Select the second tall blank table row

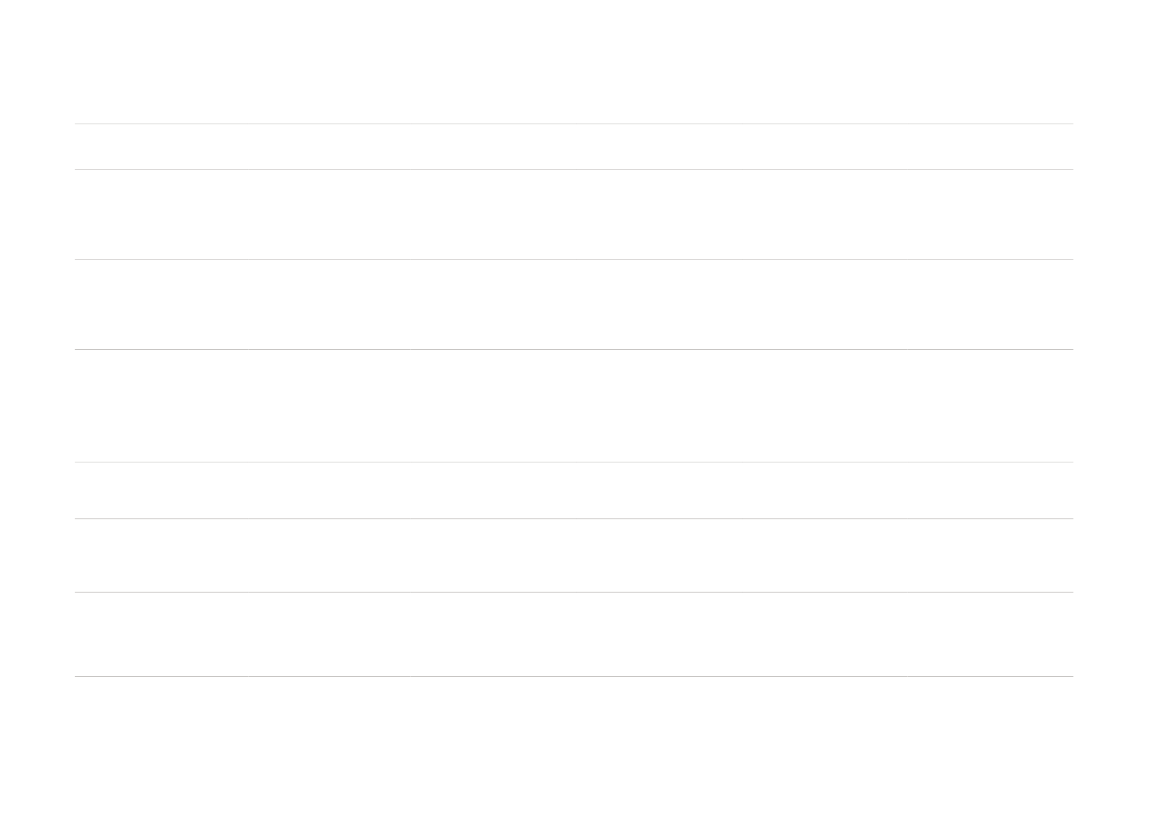pos(573,304)
